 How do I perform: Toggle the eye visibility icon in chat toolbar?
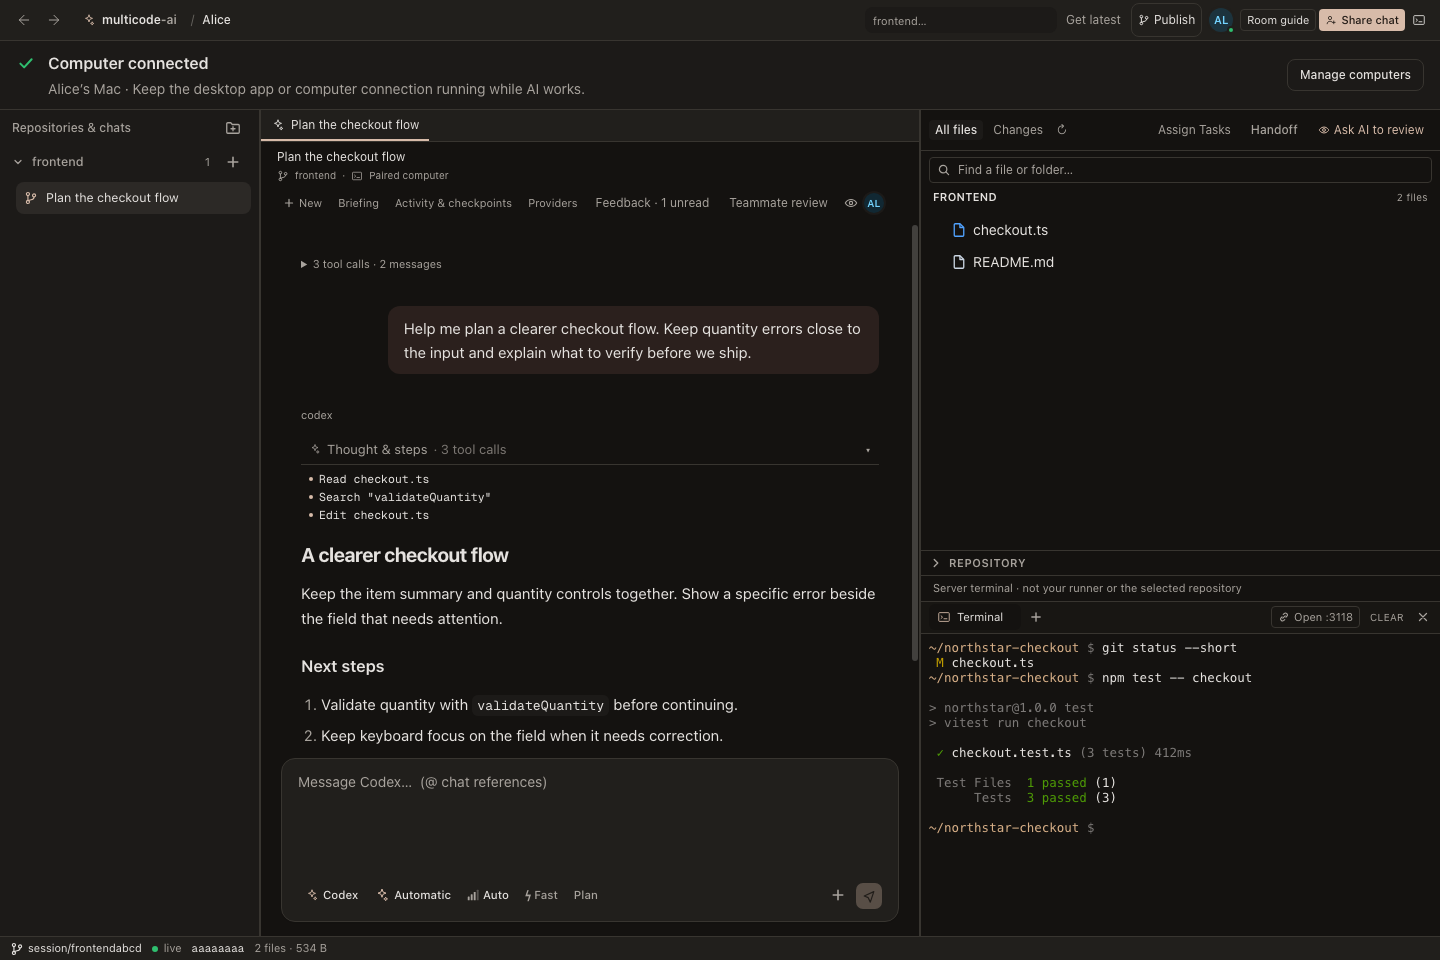tap(851, 203)
